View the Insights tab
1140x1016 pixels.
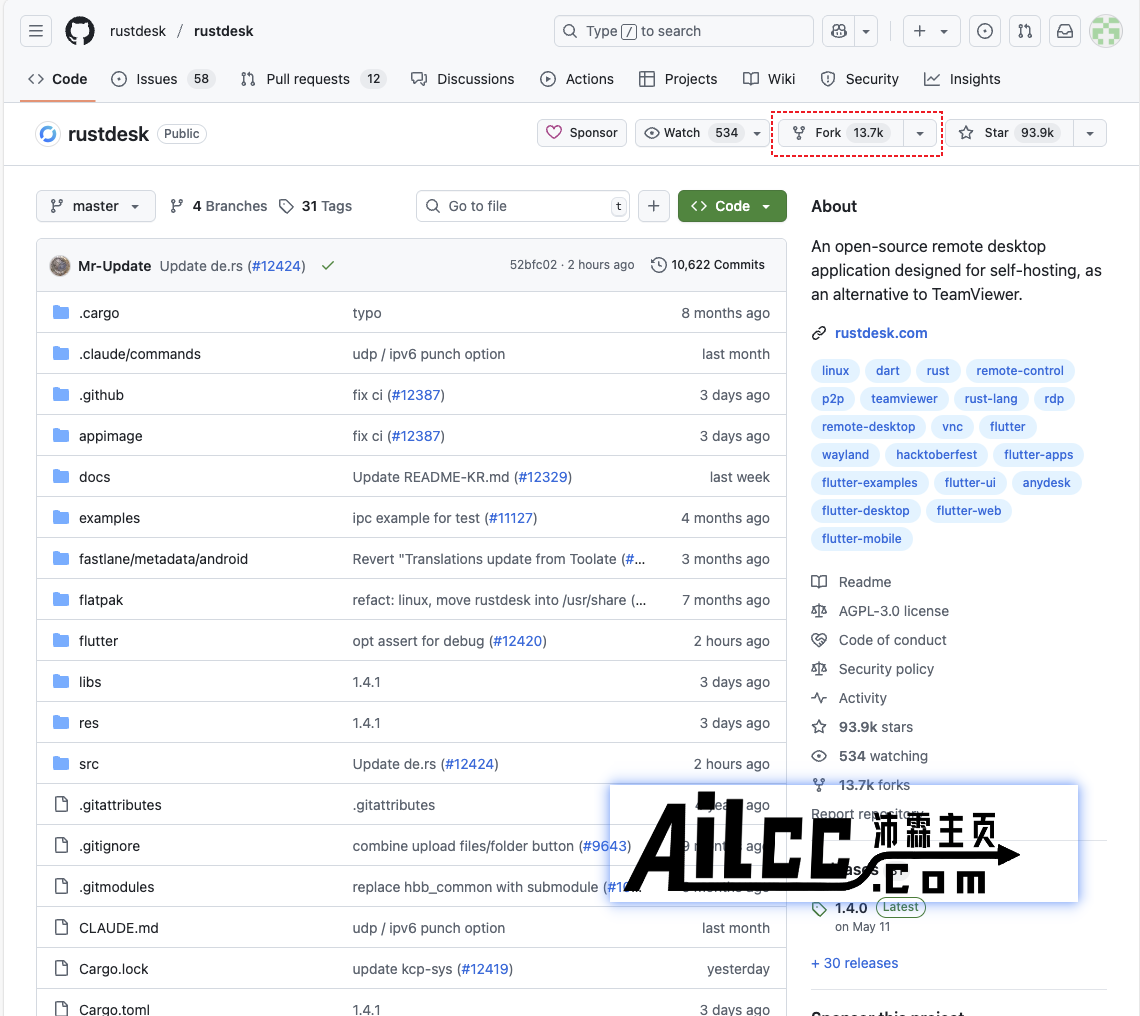(962, 79)
